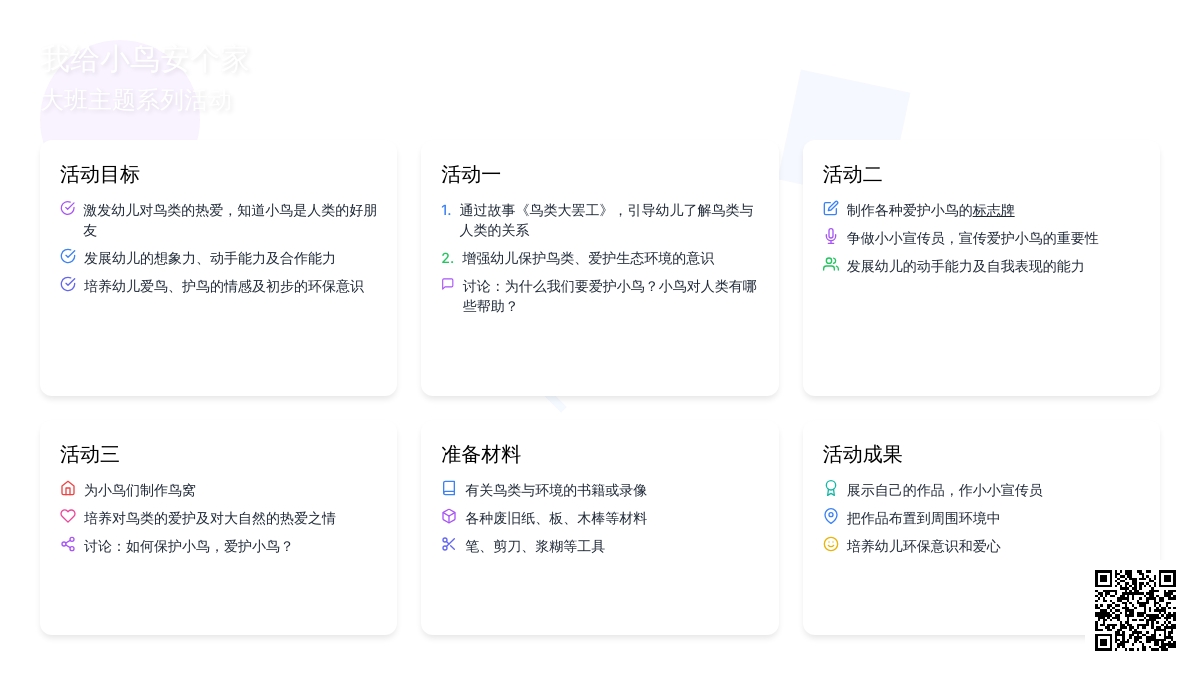Click the 准备材料 card heading
Image resolution: width=1200 pixels, height=675 pixels.
coord(481,454)
